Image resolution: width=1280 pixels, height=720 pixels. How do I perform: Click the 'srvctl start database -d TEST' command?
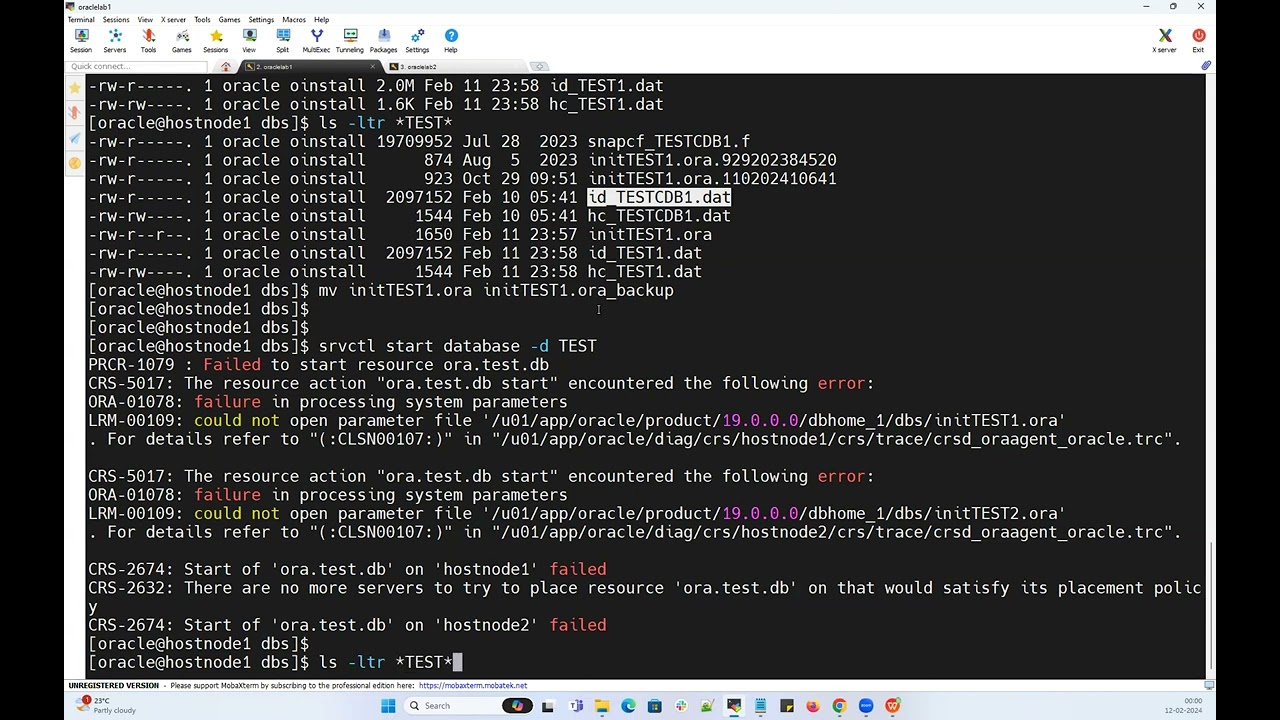(x=457, y=346)
